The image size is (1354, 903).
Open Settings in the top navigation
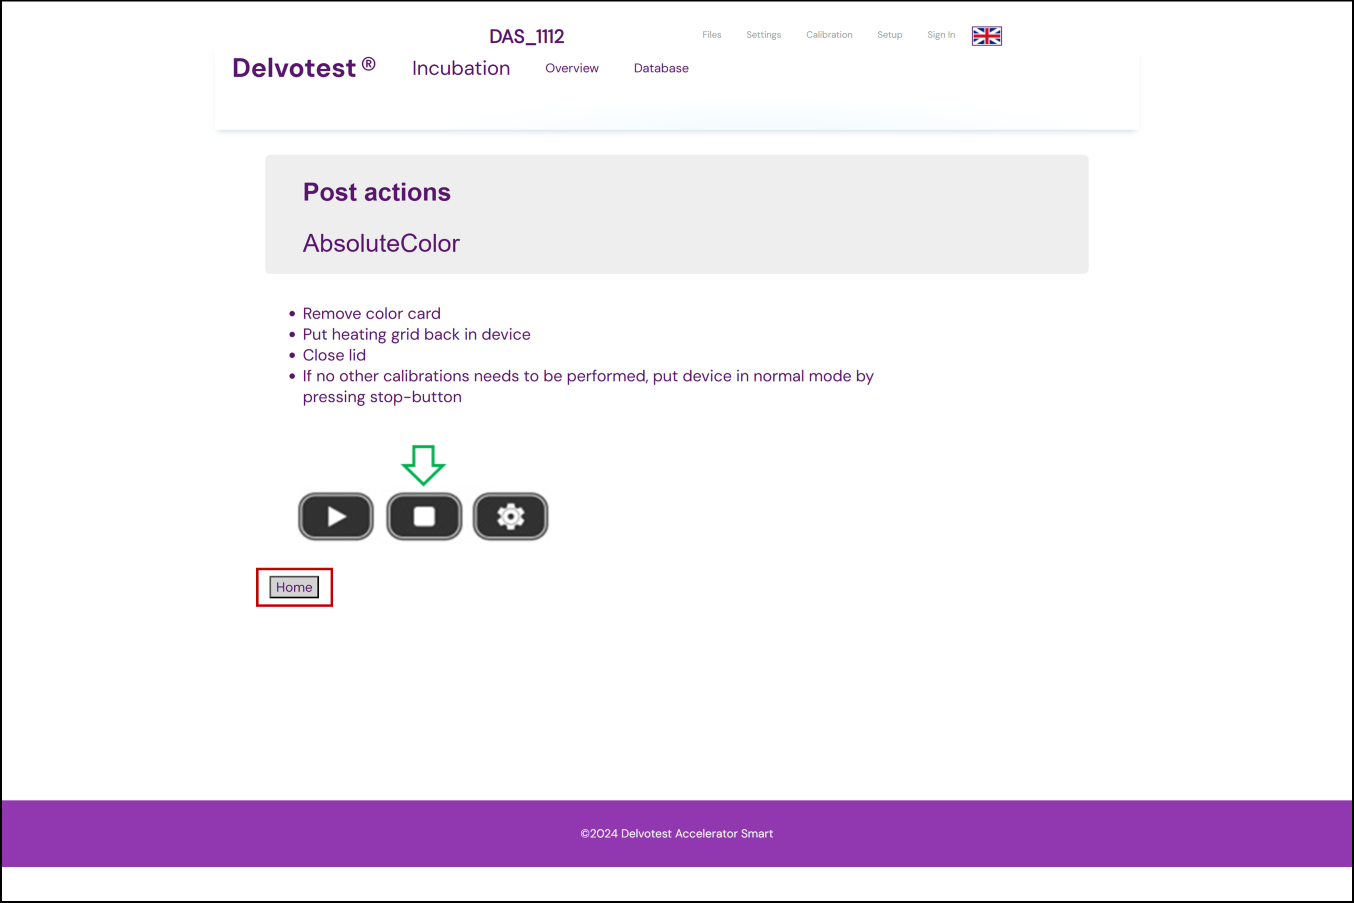[763, 35]
